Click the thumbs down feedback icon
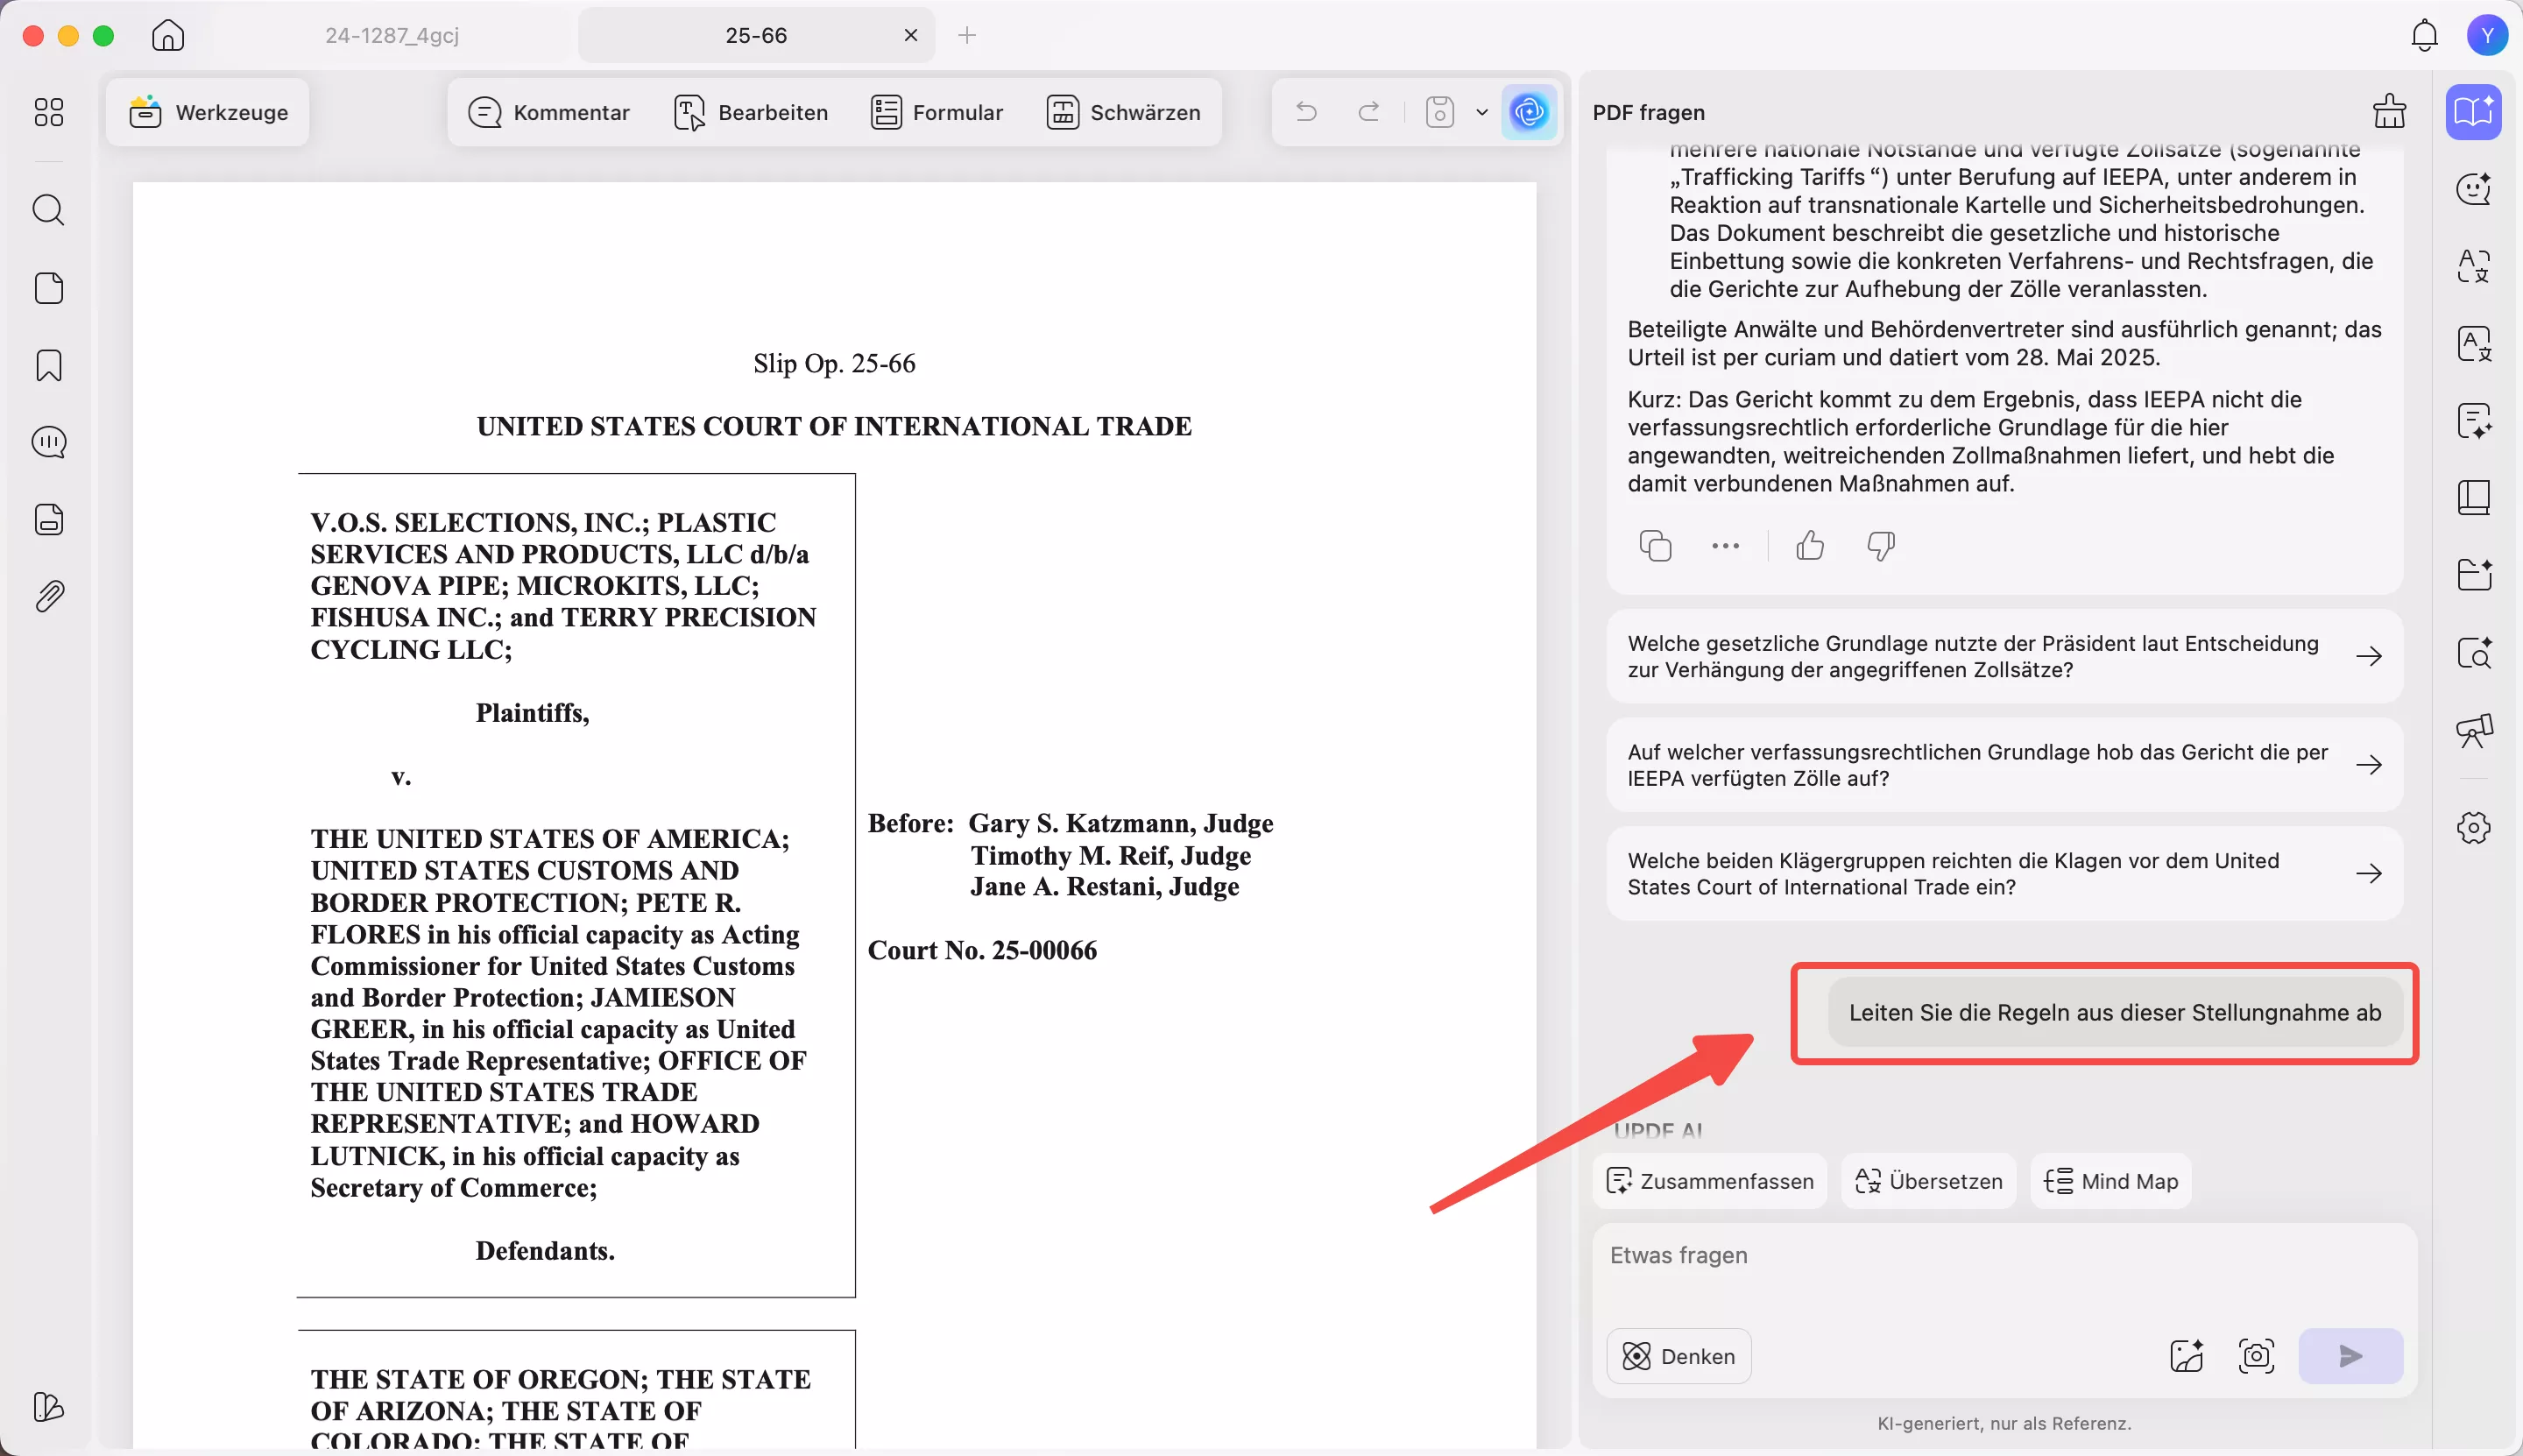The height and width of the screenshot is (1456, 2523). point(1880,545)
